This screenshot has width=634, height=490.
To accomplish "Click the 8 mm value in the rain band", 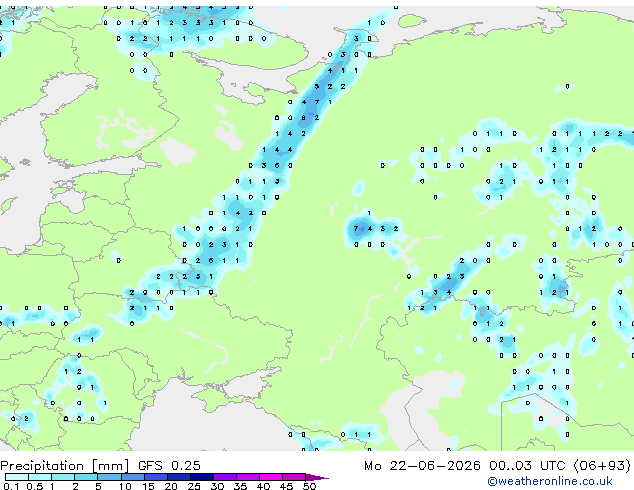I will tap(304, 118).
